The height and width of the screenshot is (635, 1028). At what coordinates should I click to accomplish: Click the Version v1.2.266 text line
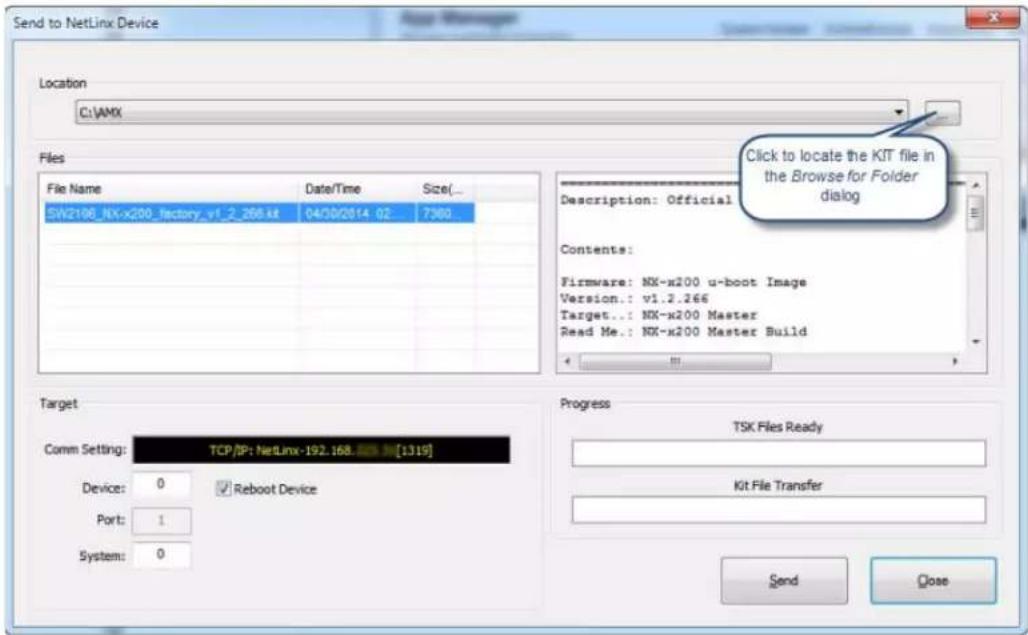click(634, 299)
